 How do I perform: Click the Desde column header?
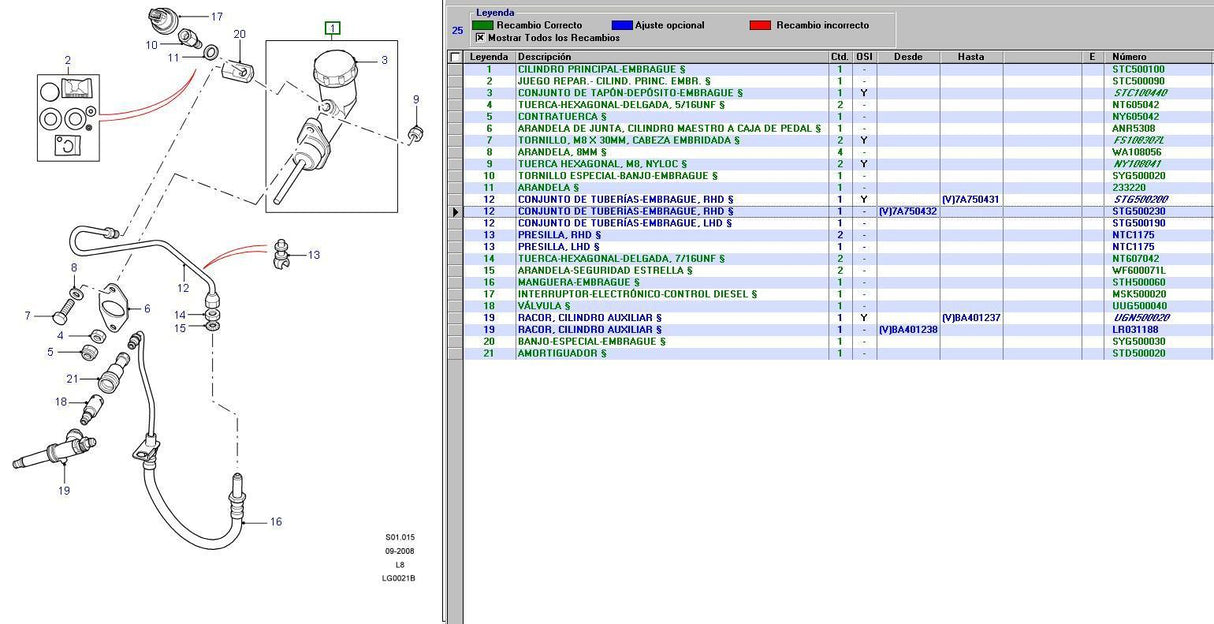coord(907,57)
